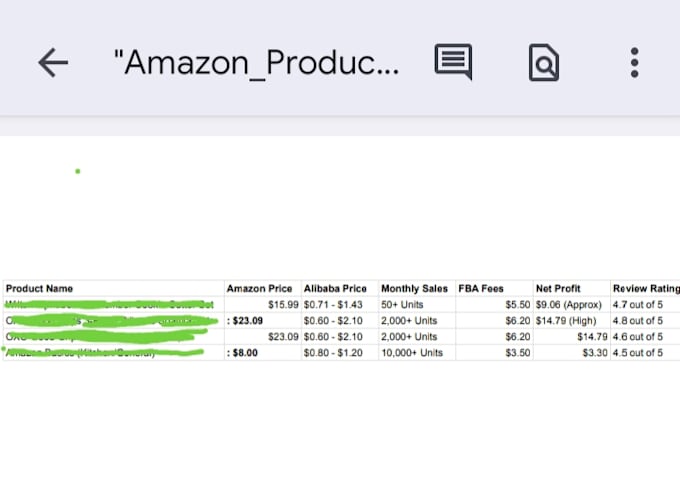This screenshot has height=490, width=680.
Task: Click the $3.50 FBA fee cell
Action: coord(494,353)
